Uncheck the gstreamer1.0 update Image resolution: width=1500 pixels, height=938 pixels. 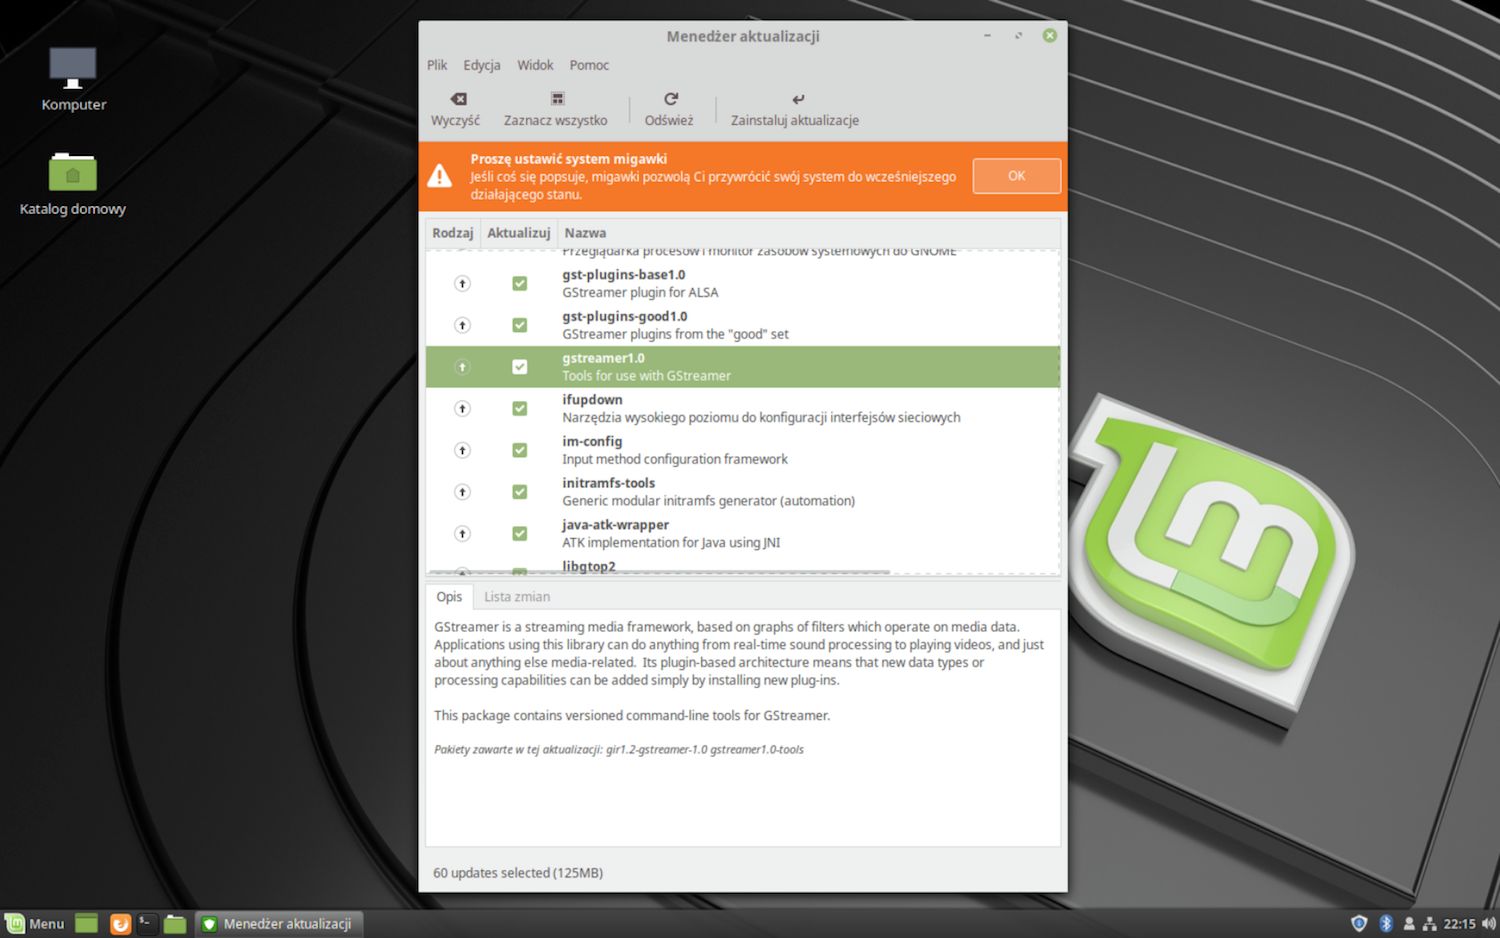520,367
